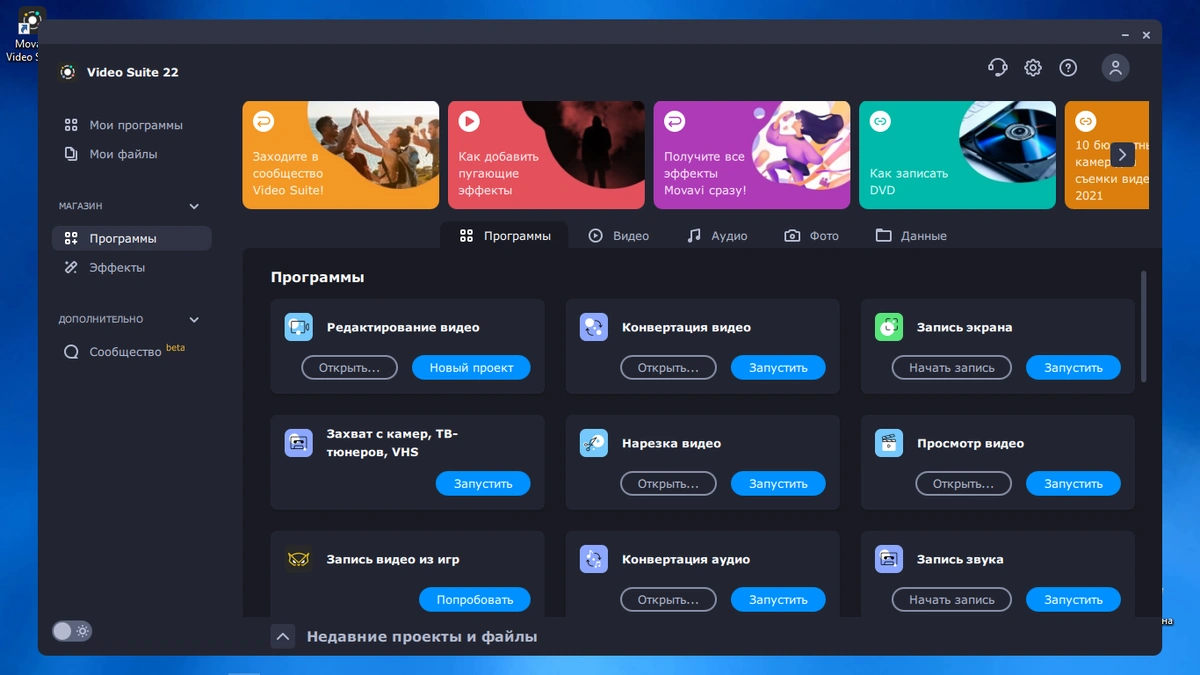
Task: Open the user account avatar
Action: 1115,68
